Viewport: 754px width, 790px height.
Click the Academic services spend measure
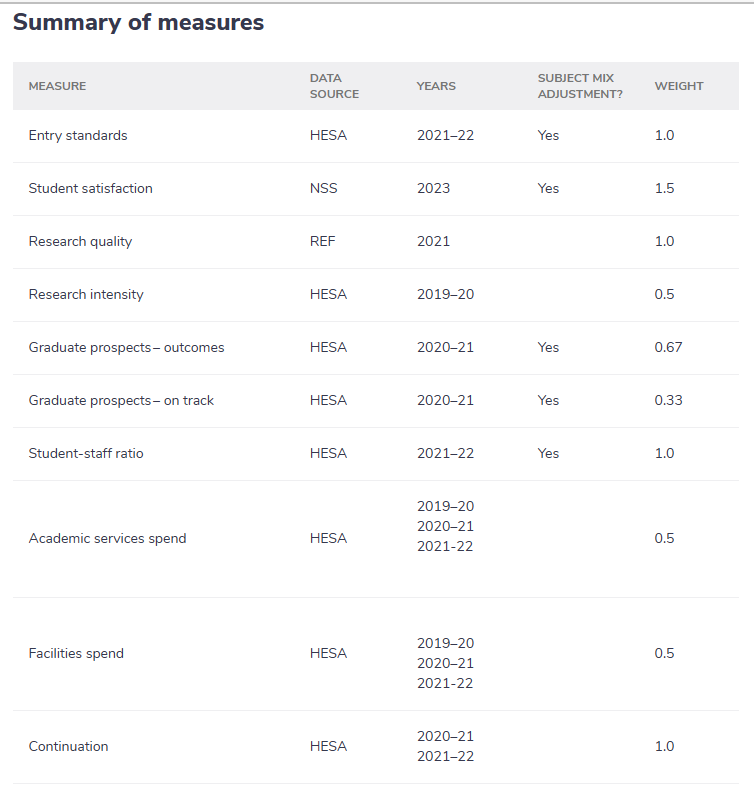[107, 539]
